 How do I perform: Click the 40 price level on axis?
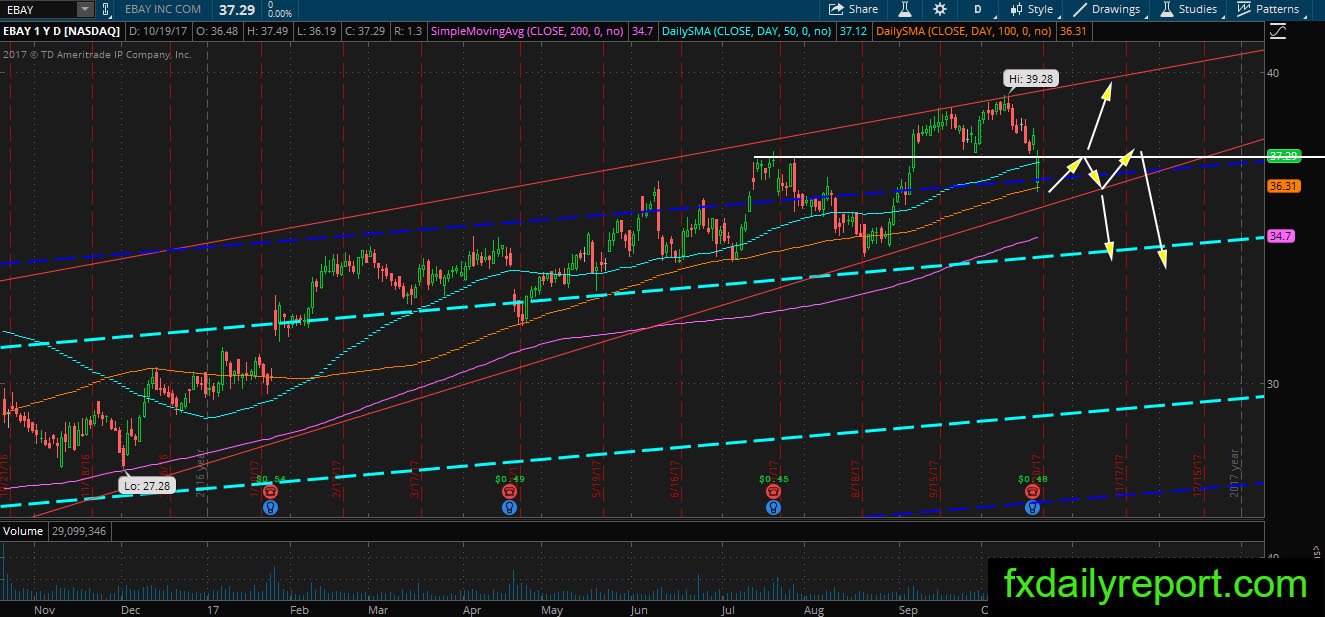point(1273,72)
